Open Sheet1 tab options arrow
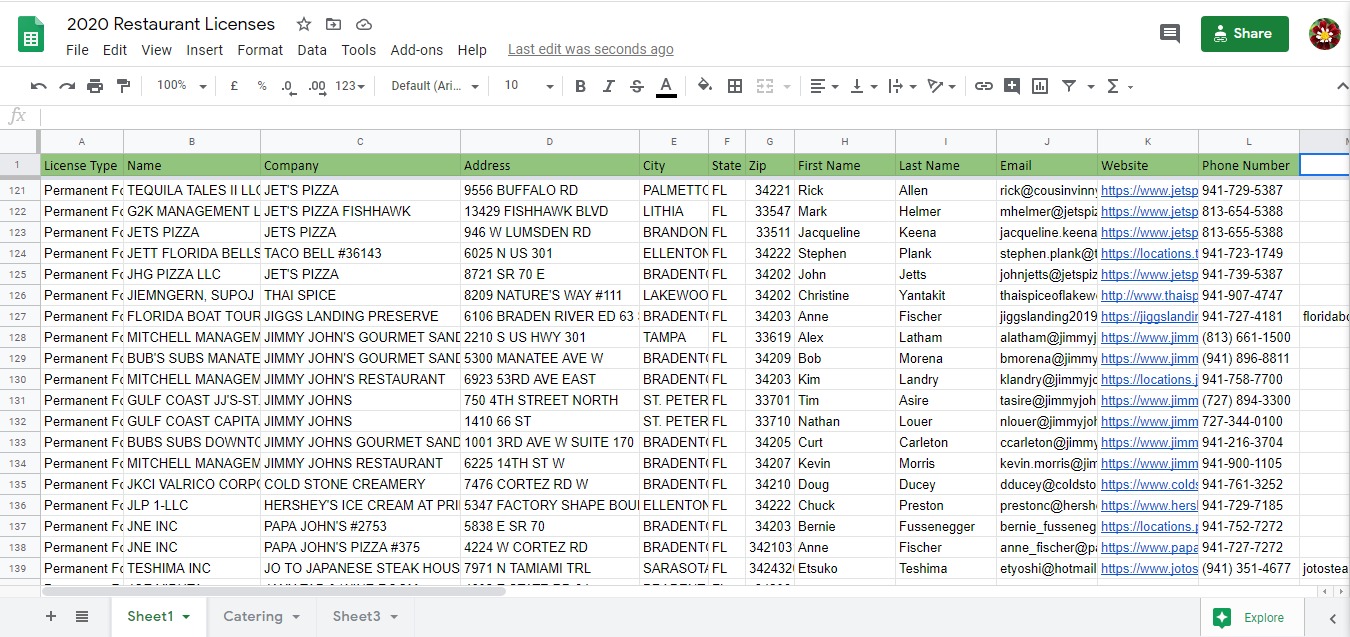 [x=186, y=617]
